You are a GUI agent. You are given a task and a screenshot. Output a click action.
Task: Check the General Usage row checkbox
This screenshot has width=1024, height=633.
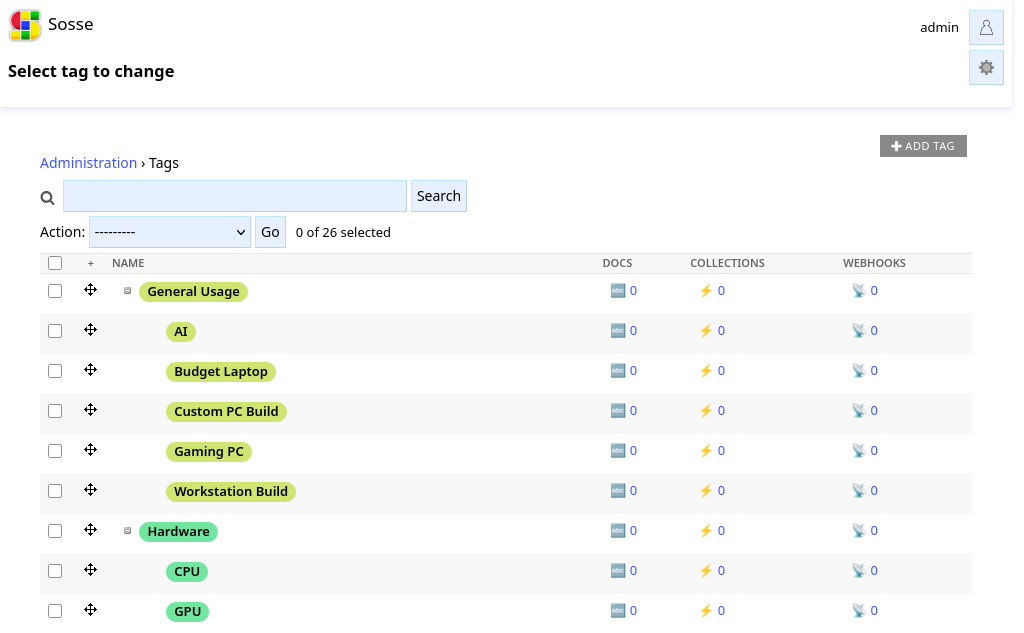55,291
